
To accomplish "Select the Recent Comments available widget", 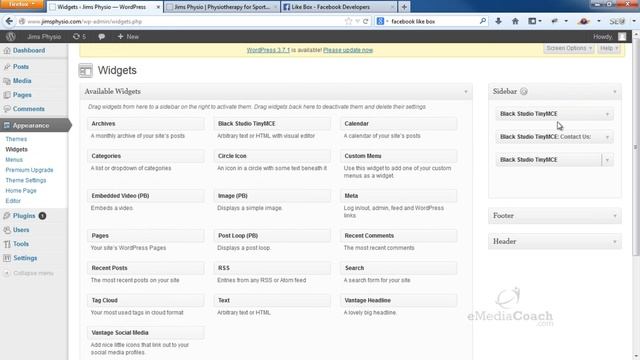I will pos(398,236).
